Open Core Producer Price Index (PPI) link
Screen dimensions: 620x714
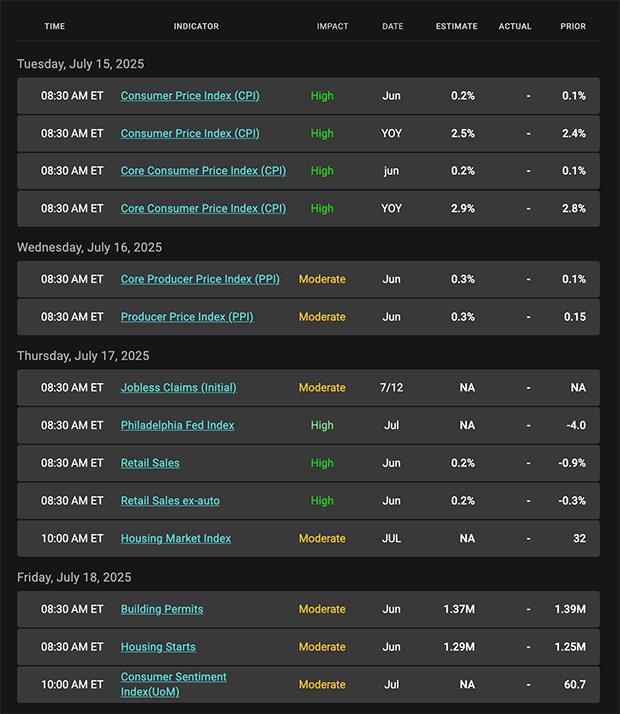(200, 279)
